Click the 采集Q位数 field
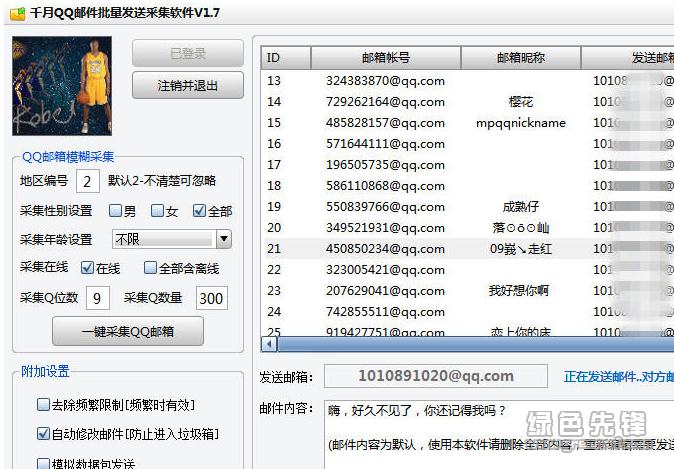The image size is (674, 469). [x=98, y=298]
